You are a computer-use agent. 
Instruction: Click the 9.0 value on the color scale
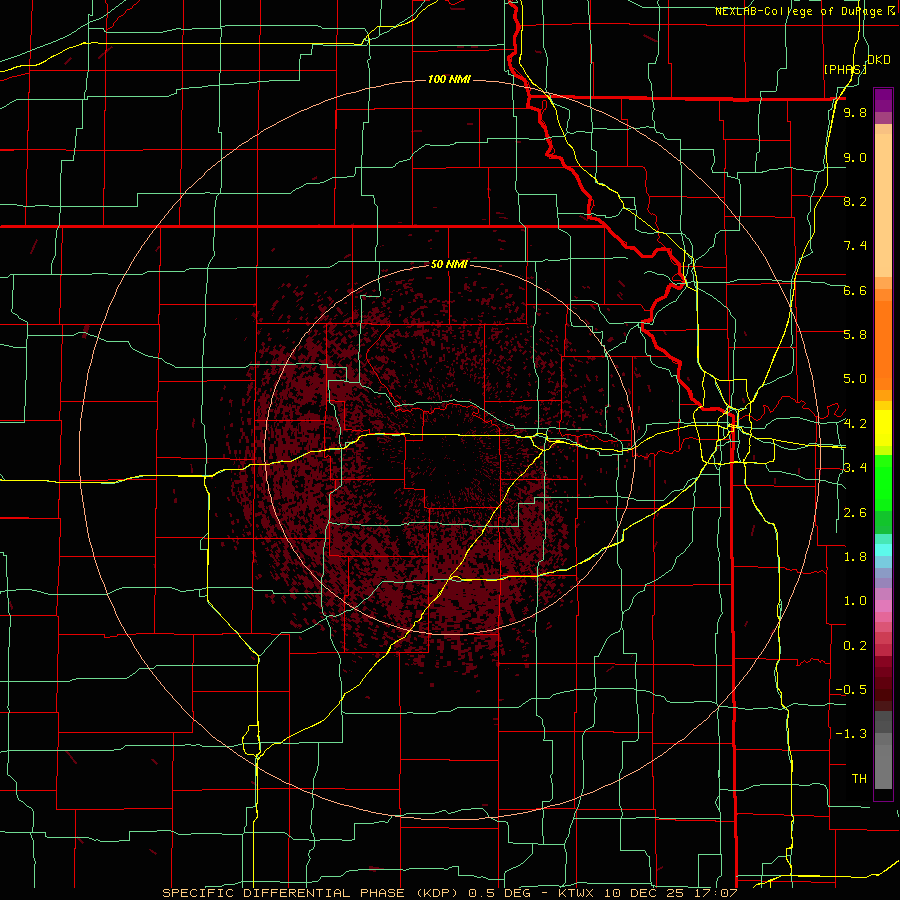point(855,157)
